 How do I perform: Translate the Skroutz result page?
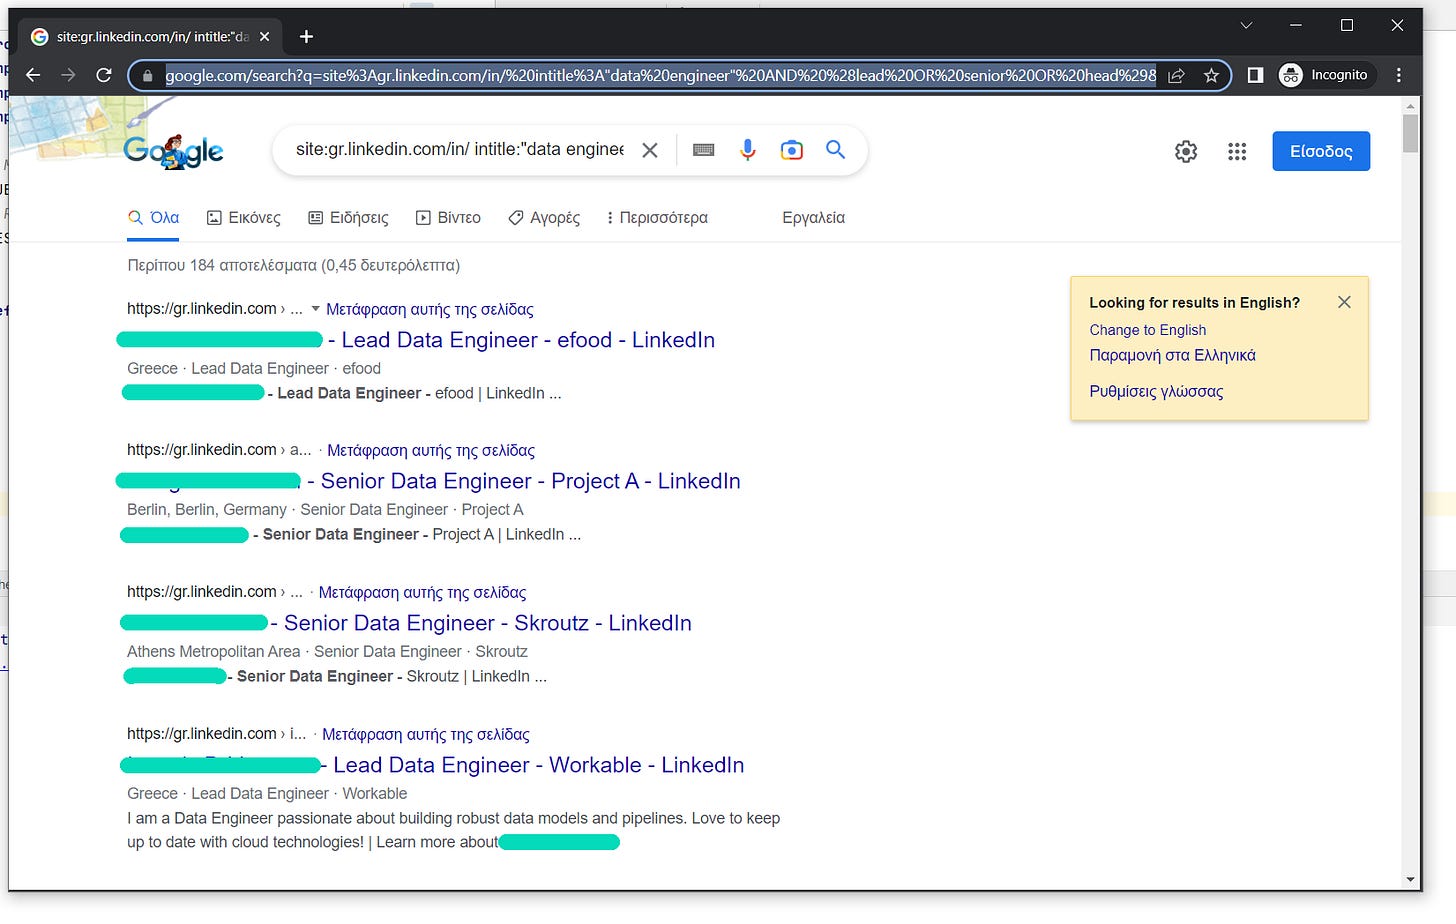coord(422,593)
